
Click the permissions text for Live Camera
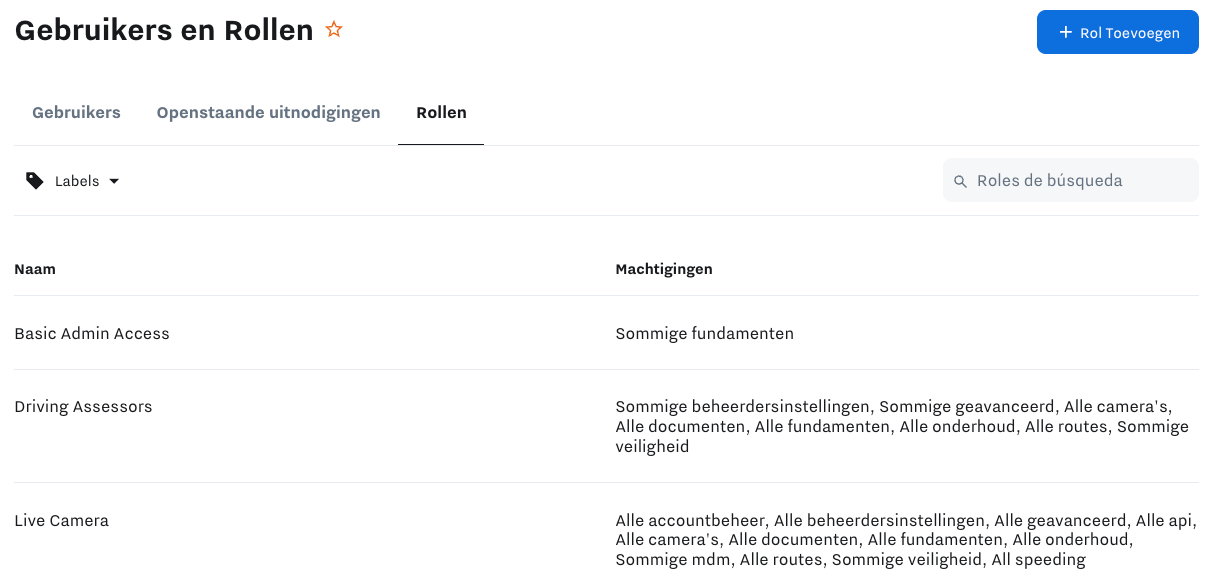(x=900, y=540)
